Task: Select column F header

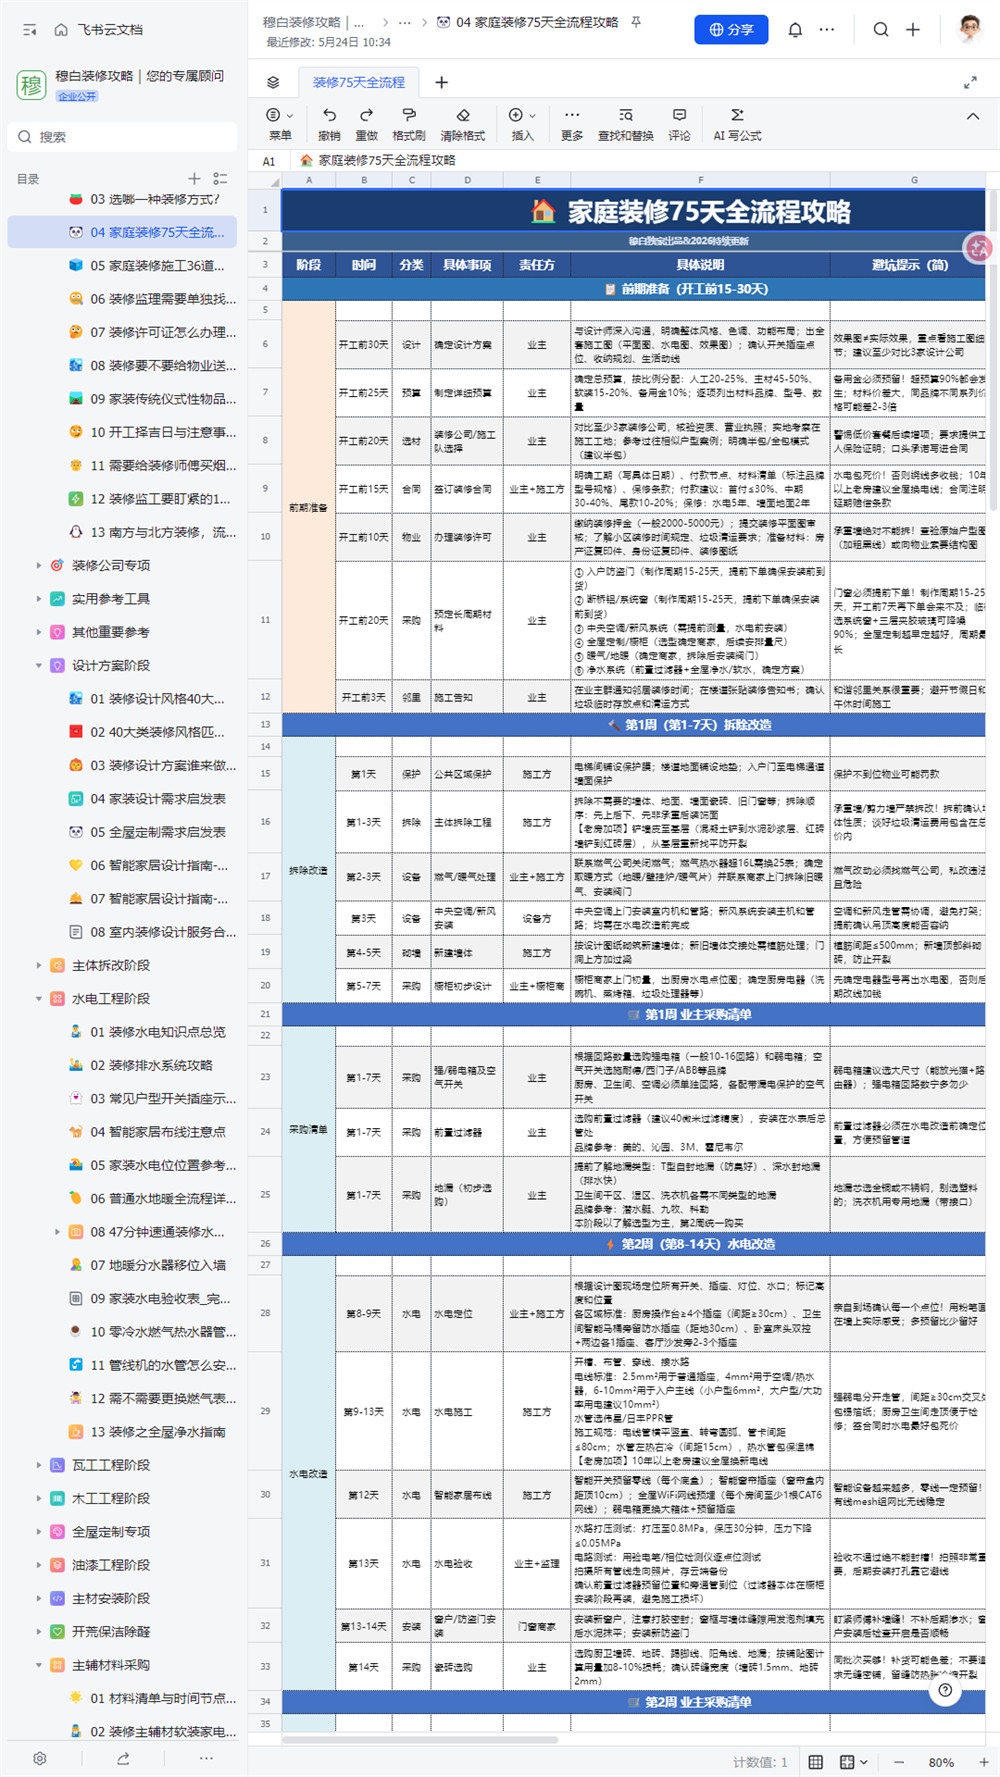Action: point(700,180)
